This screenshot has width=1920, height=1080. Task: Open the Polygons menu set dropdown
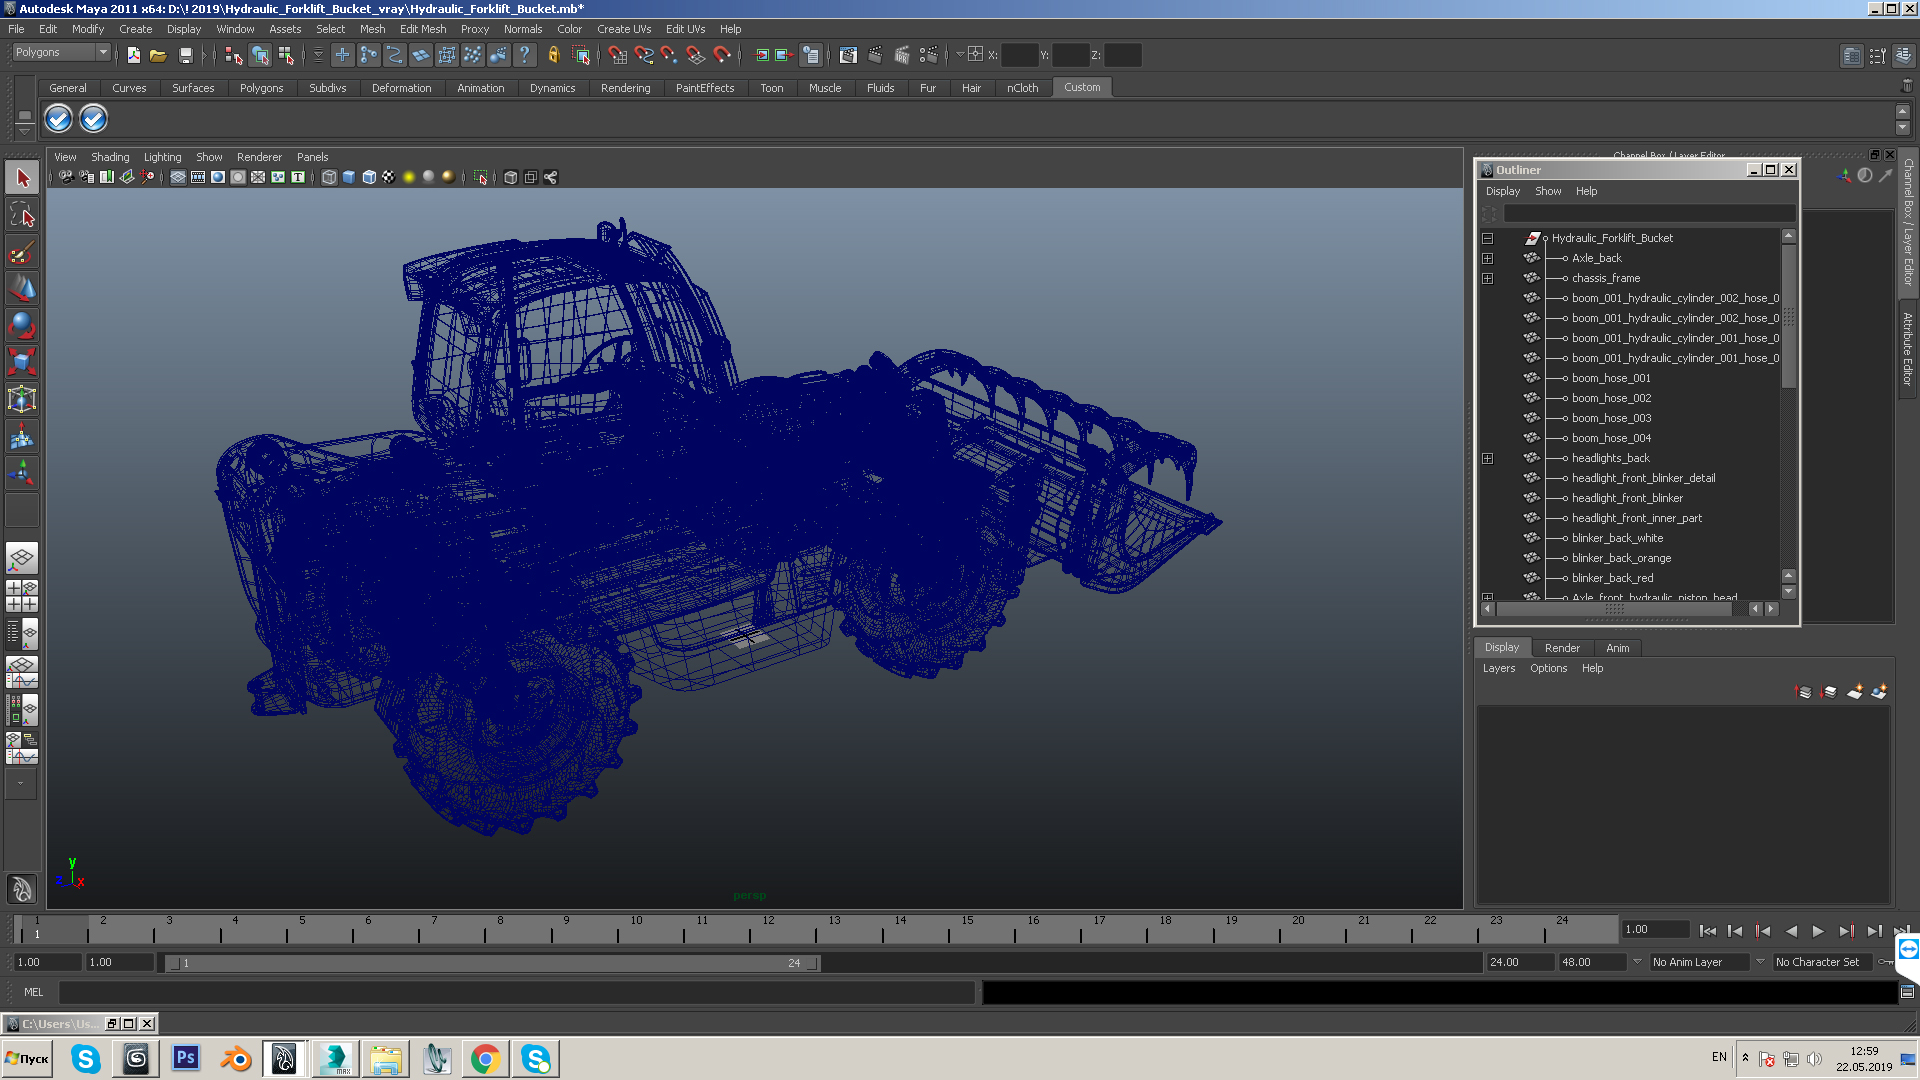[x=102, y=52]
